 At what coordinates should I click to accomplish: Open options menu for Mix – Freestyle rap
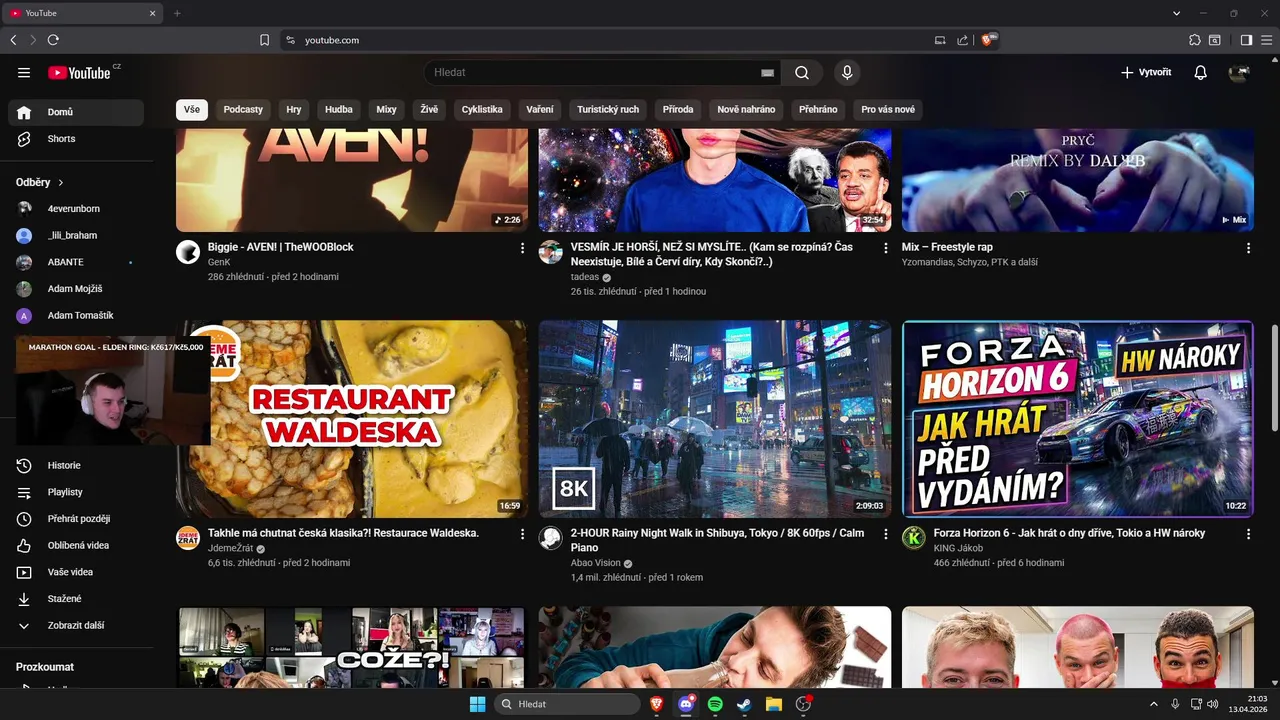tap(1248, 248)
